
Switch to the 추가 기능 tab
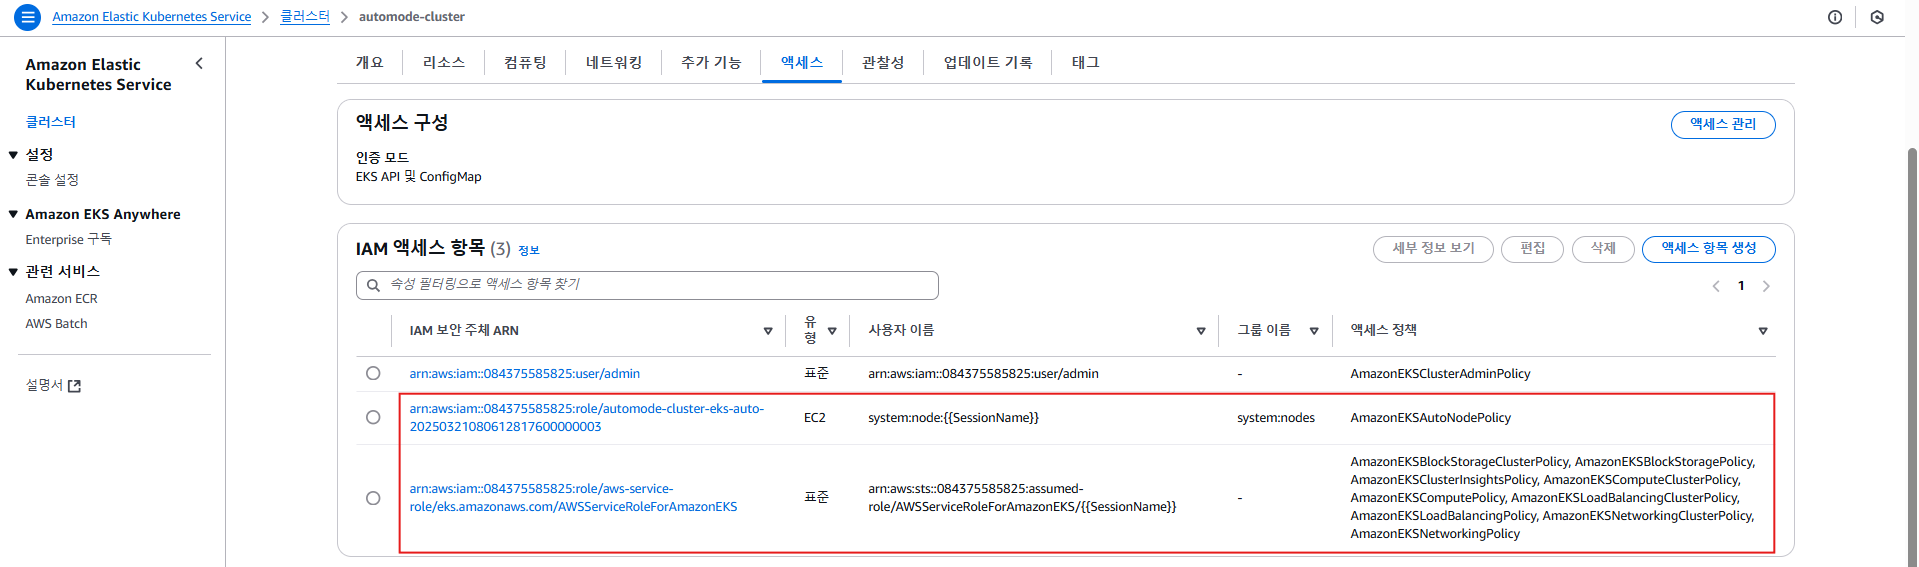711,62
